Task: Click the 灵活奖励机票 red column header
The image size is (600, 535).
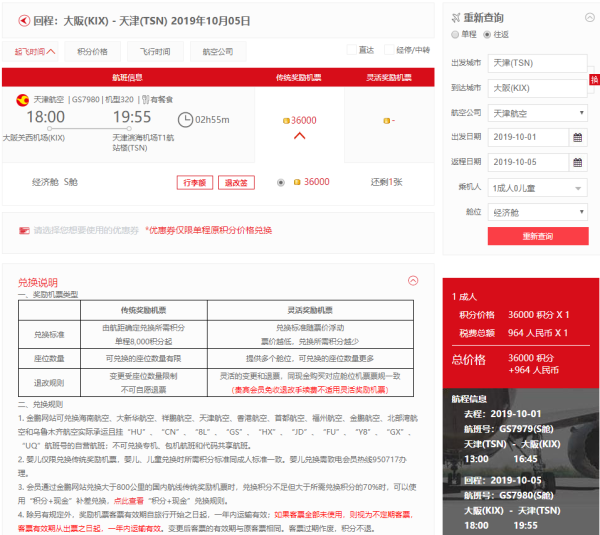Action: click(x=389, y=78)
